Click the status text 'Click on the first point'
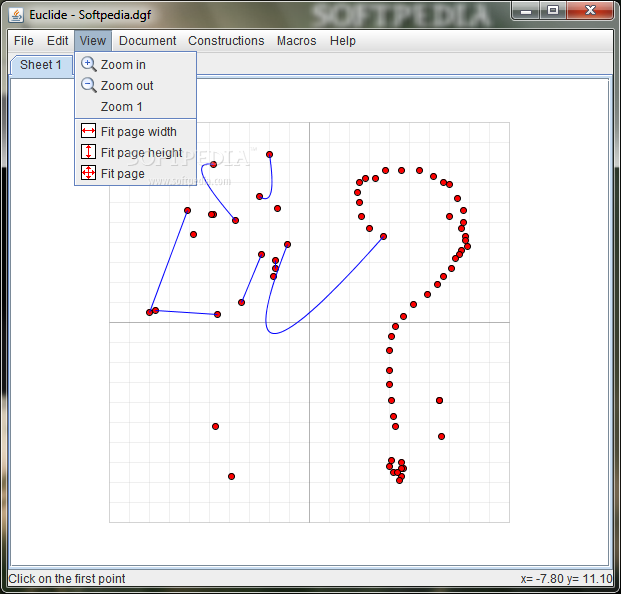Image resolution: width=621 pixels, height=594 pixels. 67,579
